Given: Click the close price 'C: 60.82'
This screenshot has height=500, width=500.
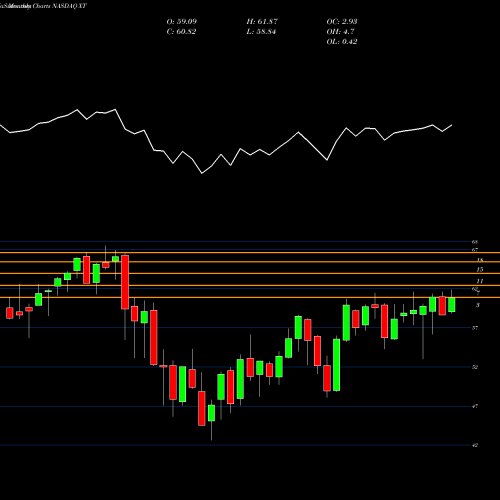Looking at the screenshot, I should pyautogui.click(x=181, y=32).
